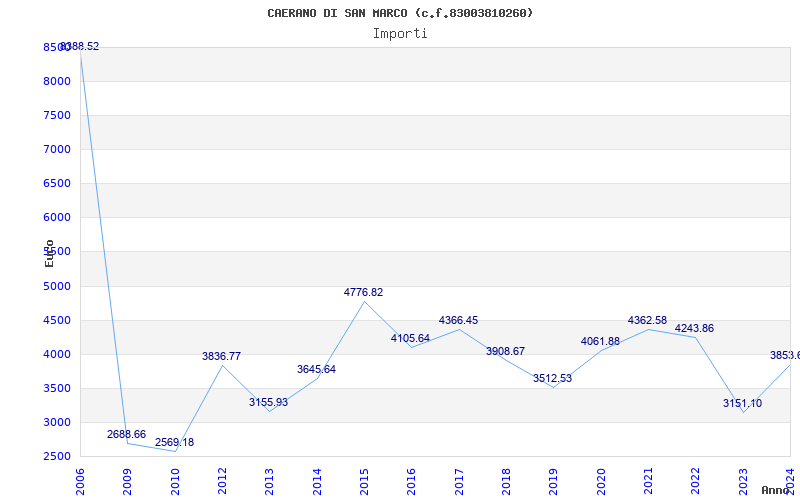Image resolution: width=800 pixels, height=500 pixels.
Task: Click the 8388.52 data label at top
Action: [80, 46]
